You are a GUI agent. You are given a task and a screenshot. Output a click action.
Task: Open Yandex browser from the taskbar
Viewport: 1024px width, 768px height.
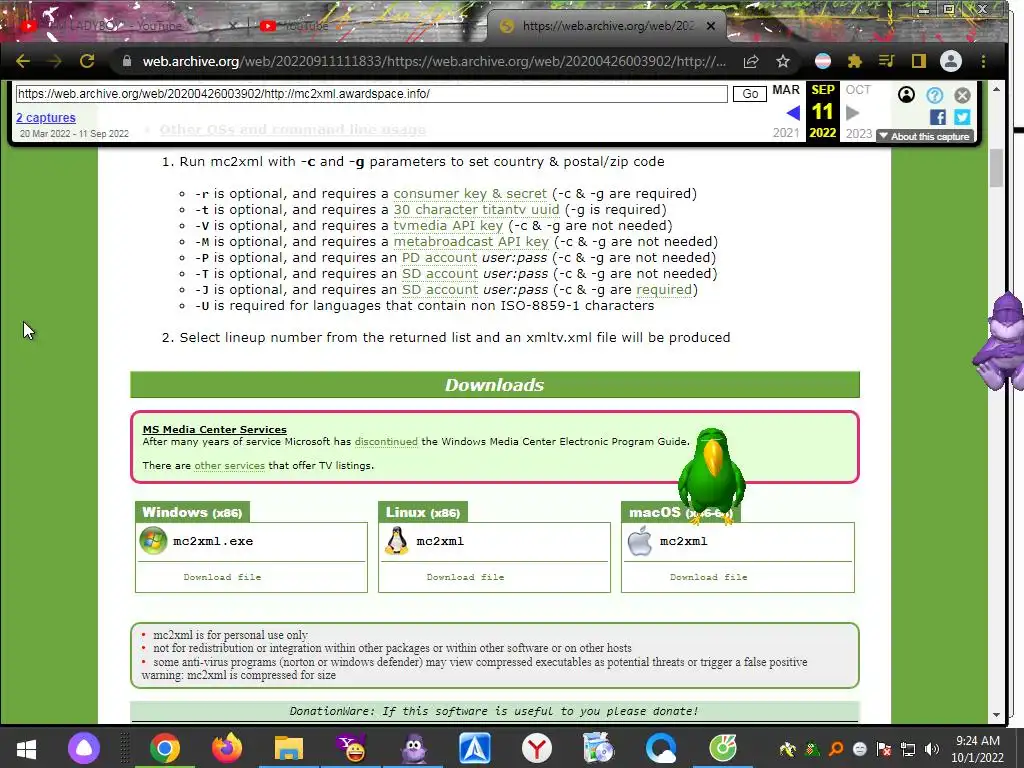click(x=537, y=748)
